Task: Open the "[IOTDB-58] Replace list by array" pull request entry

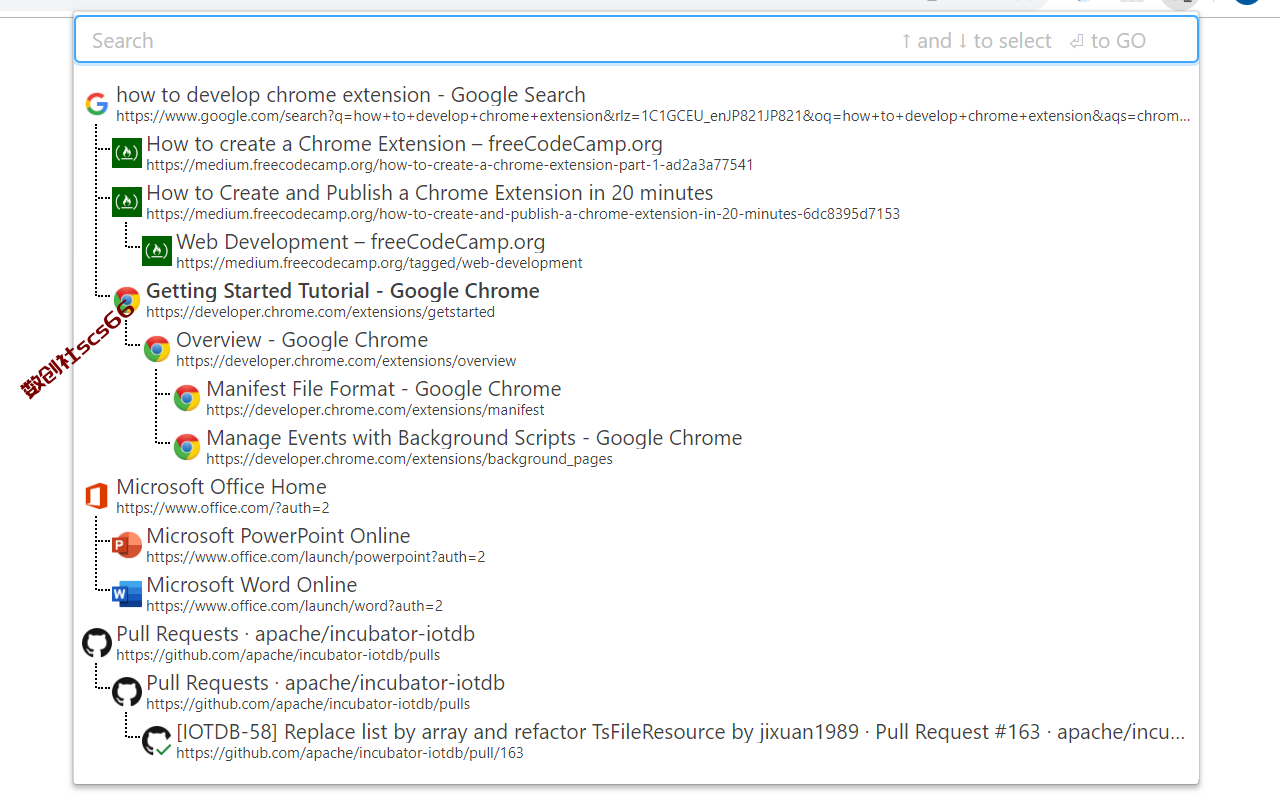Action: point(681,732)
